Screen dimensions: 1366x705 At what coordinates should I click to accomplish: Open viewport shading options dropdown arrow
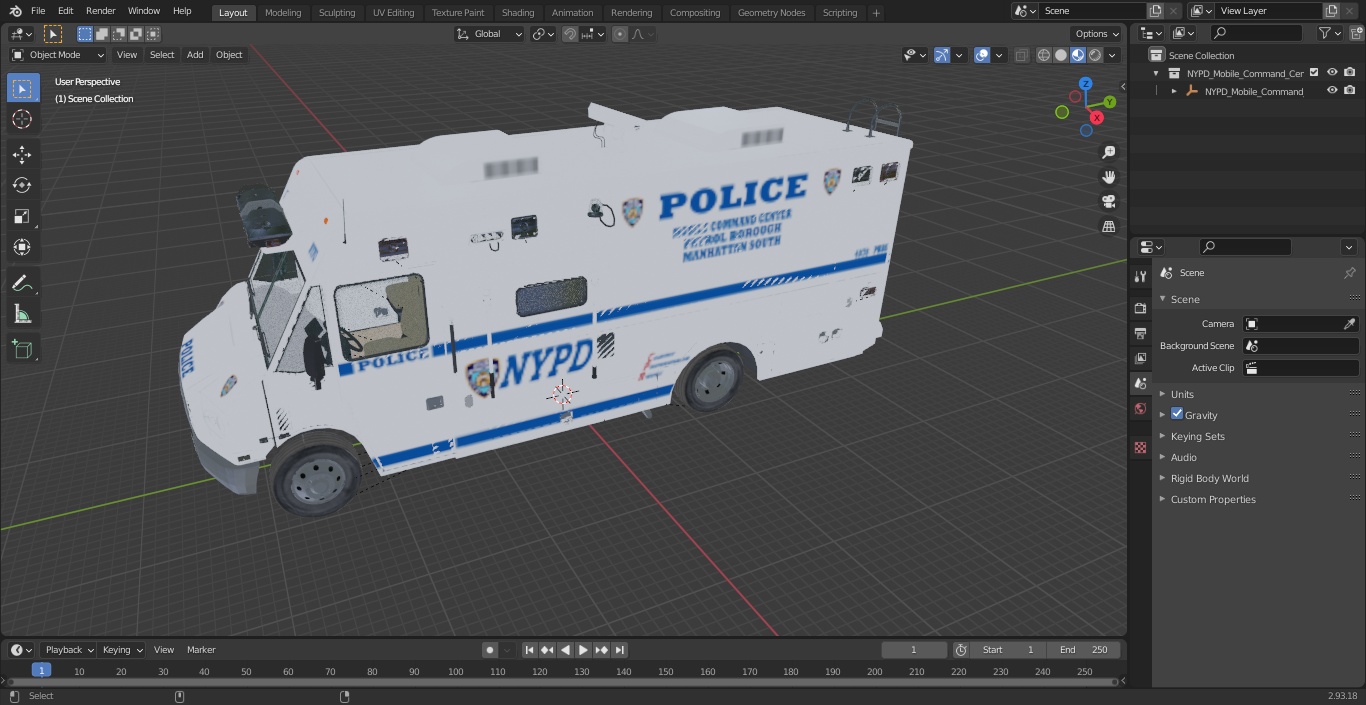(x=1114, y=55)
